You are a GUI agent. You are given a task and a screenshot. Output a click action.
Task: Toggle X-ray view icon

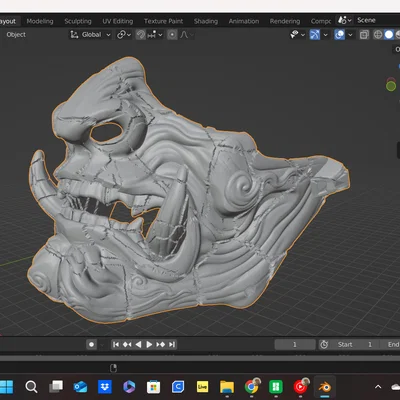[364, 35]
